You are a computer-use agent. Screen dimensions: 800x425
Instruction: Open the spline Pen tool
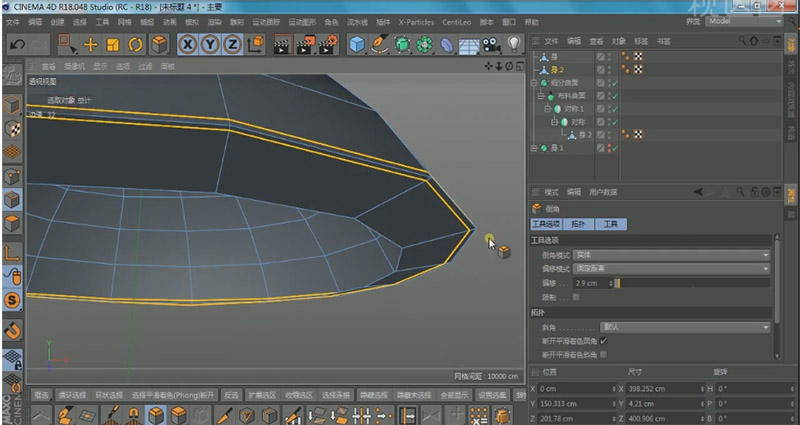click(380, 44)
